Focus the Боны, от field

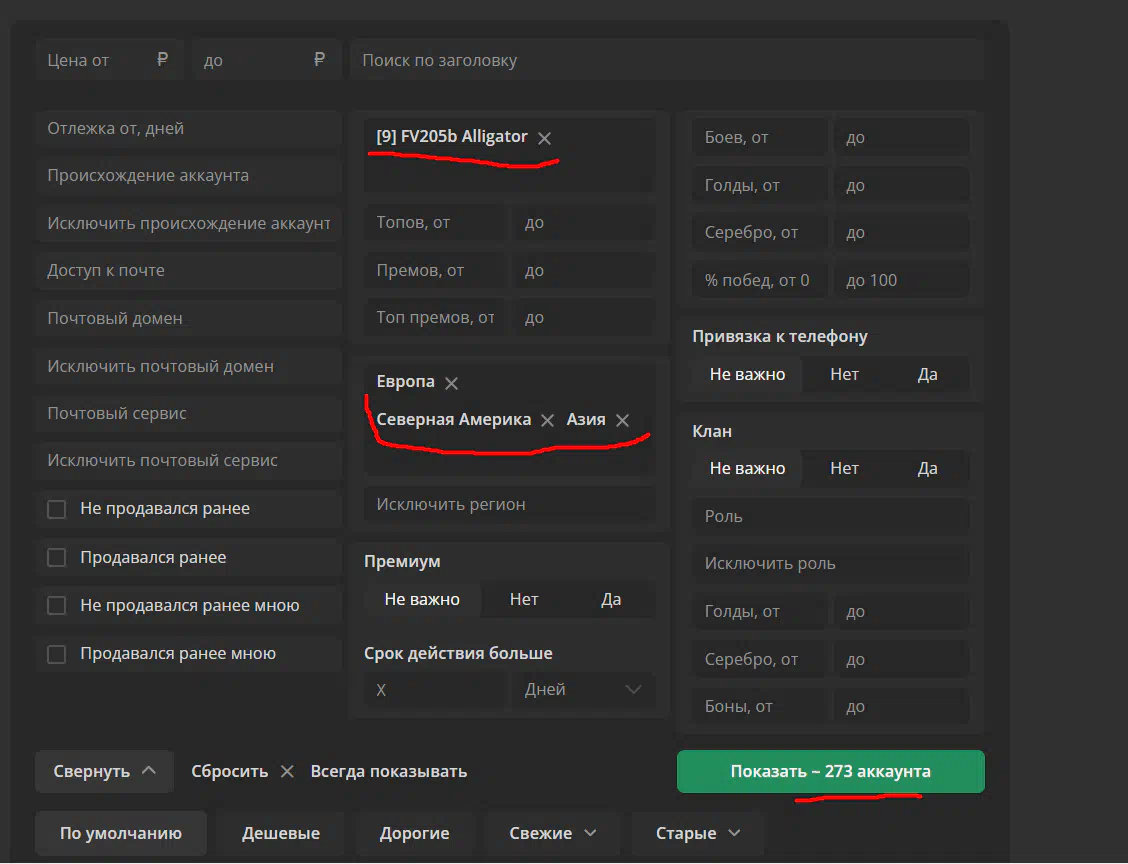[760, 706]
